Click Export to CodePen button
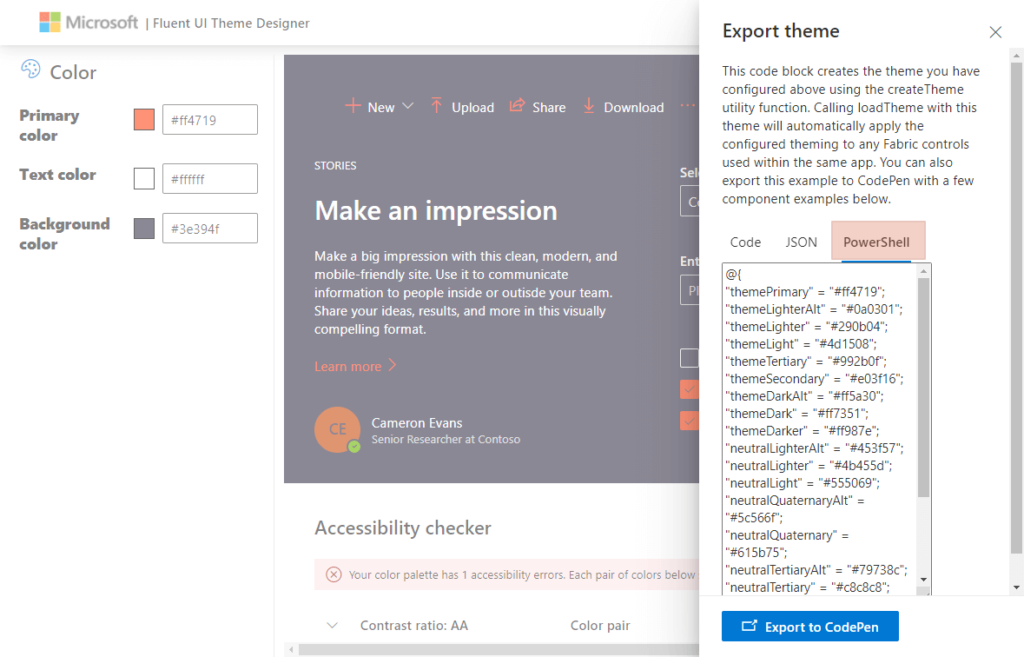 click(810, 626)
